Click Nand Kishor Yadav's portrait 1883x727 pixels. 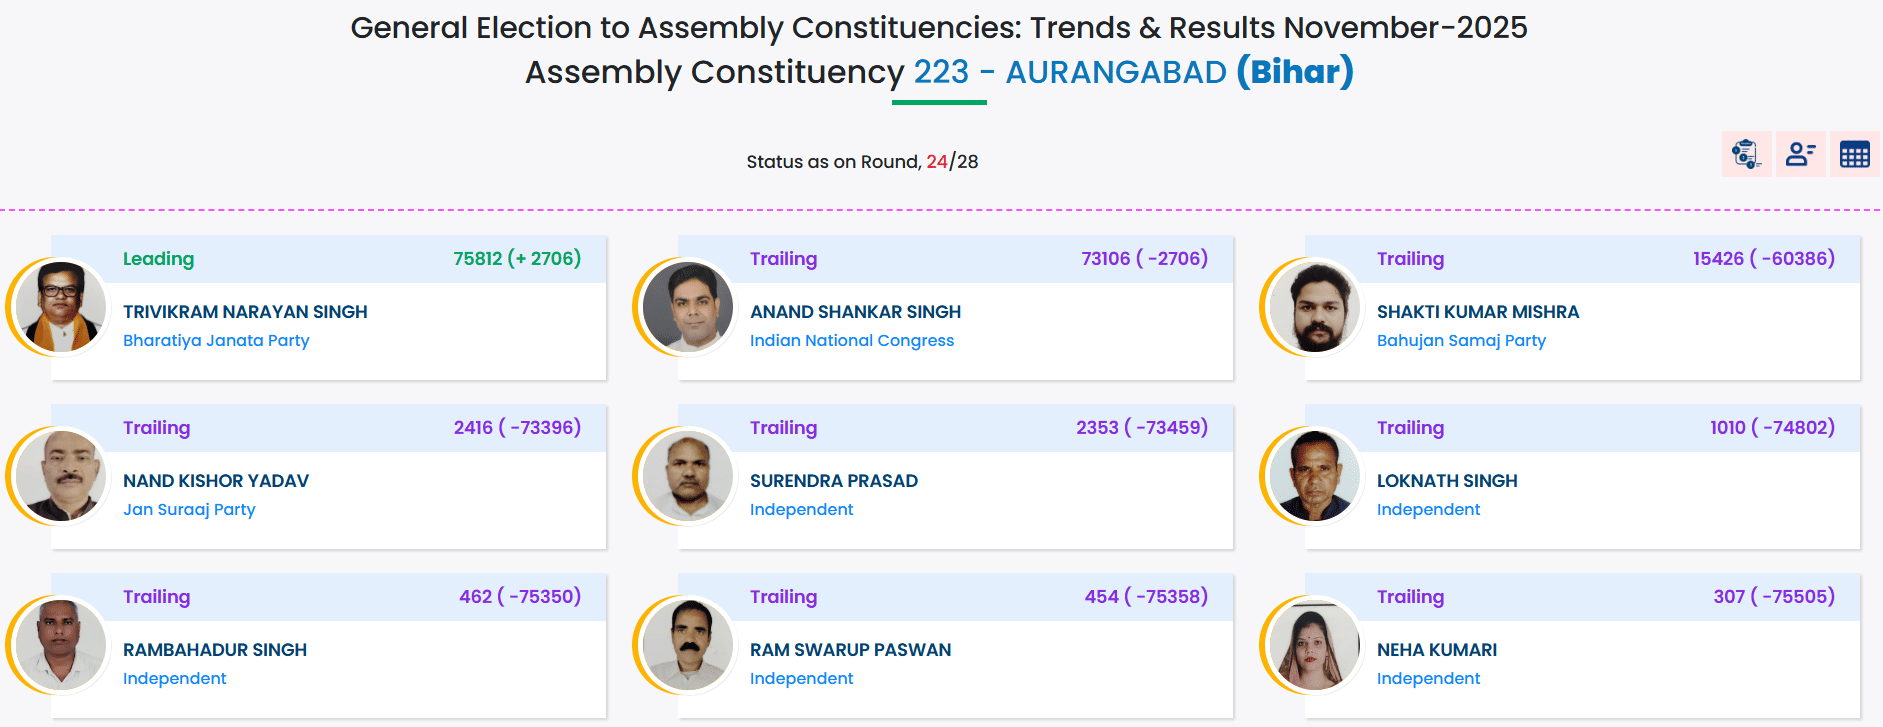coord(61,476)
